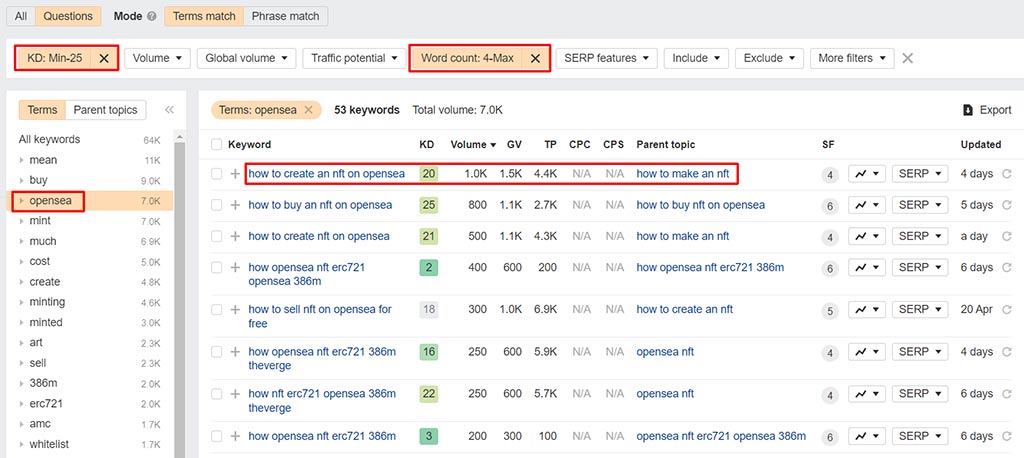Open the 'how to make an nft' parent topic link

click(x=683, y=174)
